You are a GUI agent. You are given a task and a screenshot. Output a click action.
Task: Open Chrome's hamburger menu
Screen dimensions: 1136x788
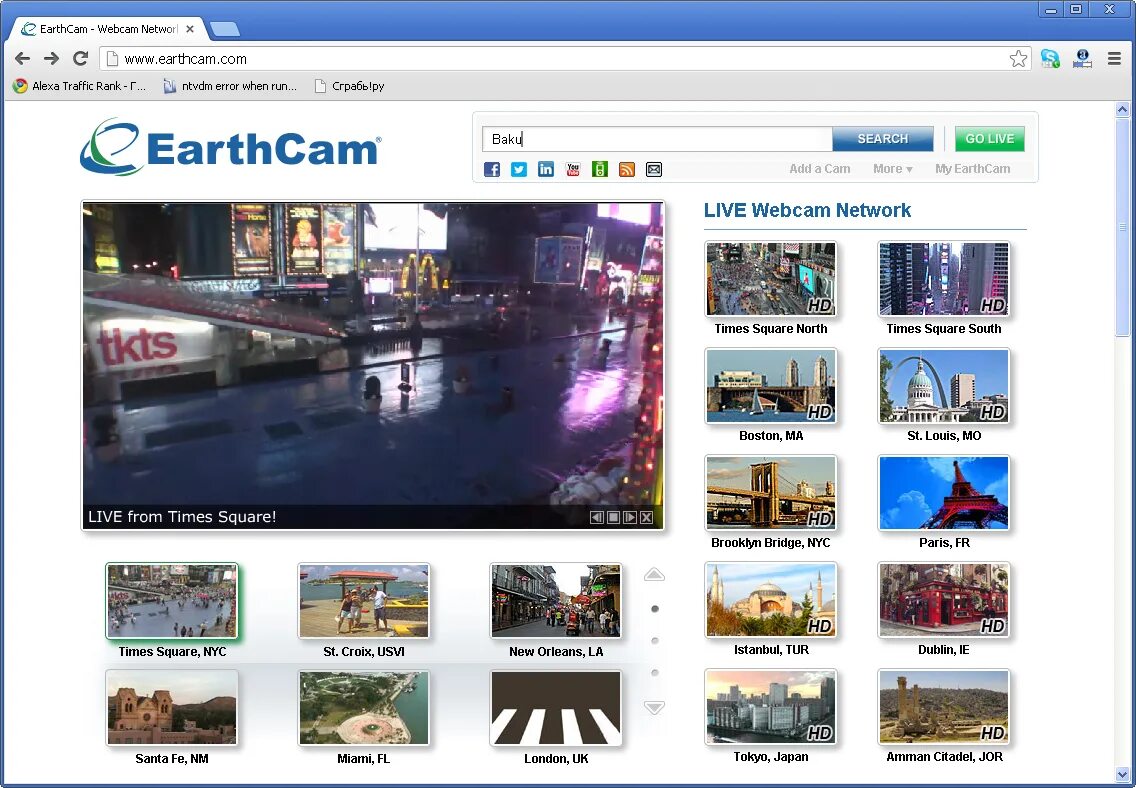click(1114, 59)
